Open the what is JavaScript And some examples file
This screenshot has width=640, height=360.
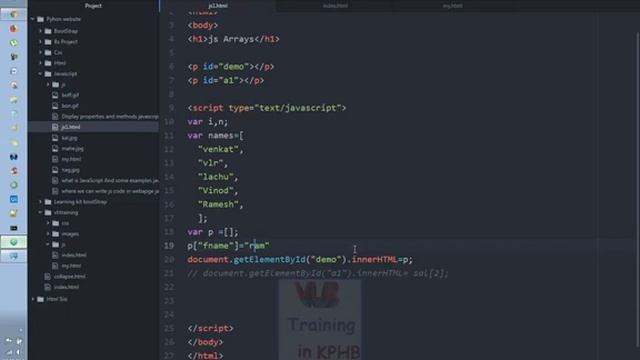click(110, 180)
